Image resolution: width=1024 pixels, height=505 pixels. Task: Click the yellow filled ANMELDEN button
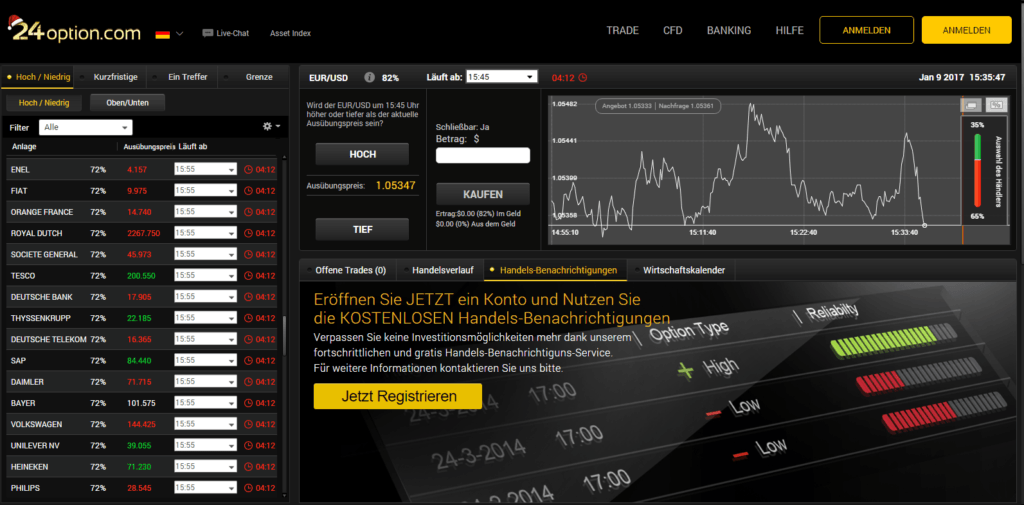click(x=967, y=30)
